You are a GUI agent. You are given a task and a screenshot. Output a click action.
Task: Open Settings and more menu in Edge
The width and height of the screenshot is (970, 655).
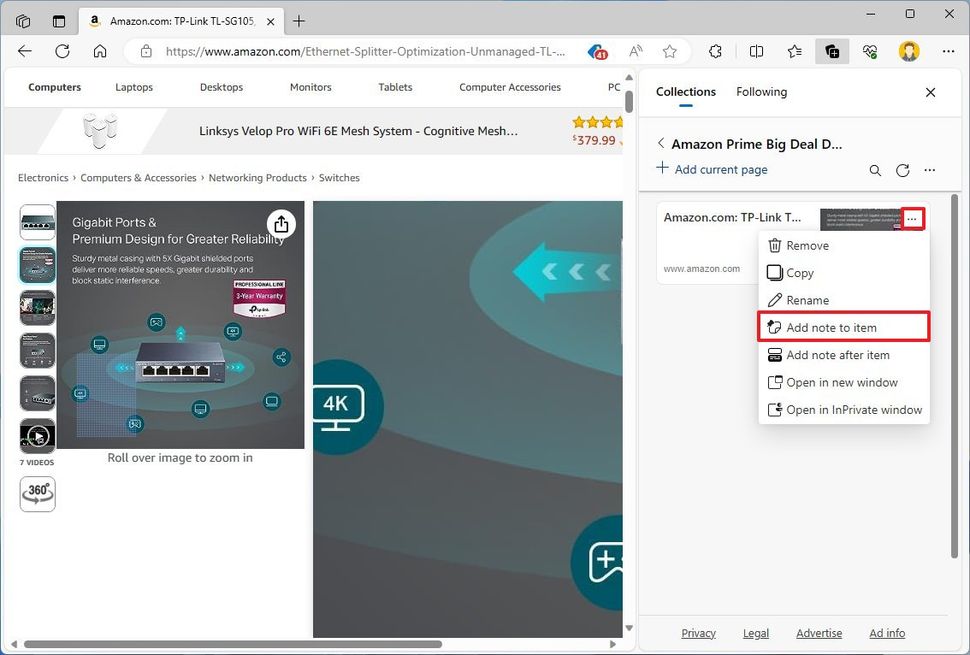point(948,51)
